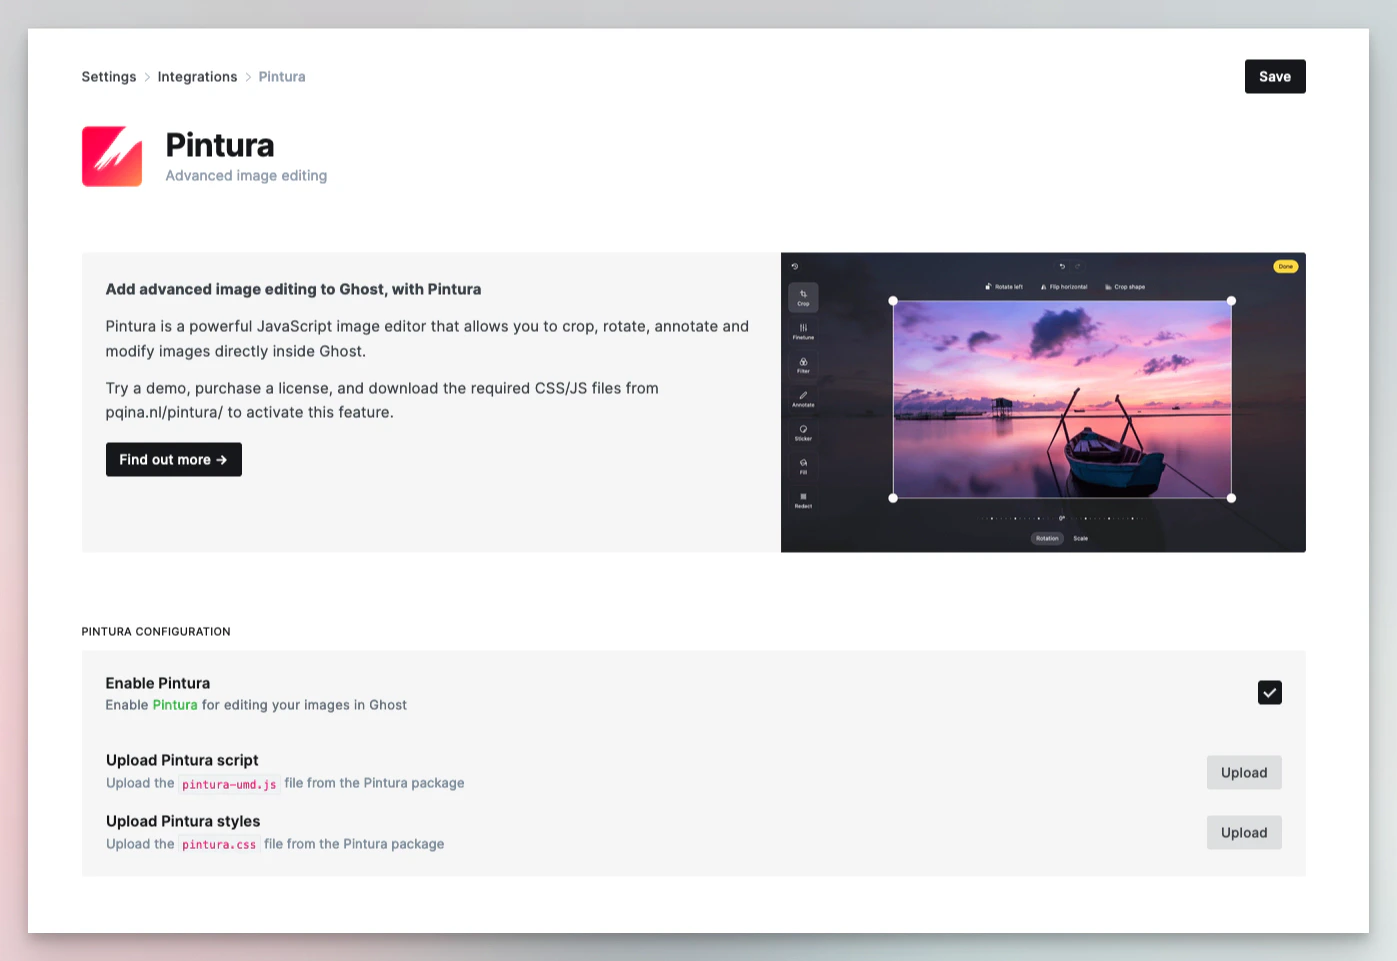Image resolution: width=1397 pixels, height=961 pixels.
Task: Uncheck the Enable Pintura checkbox
Action: [x=1269, y=692]
